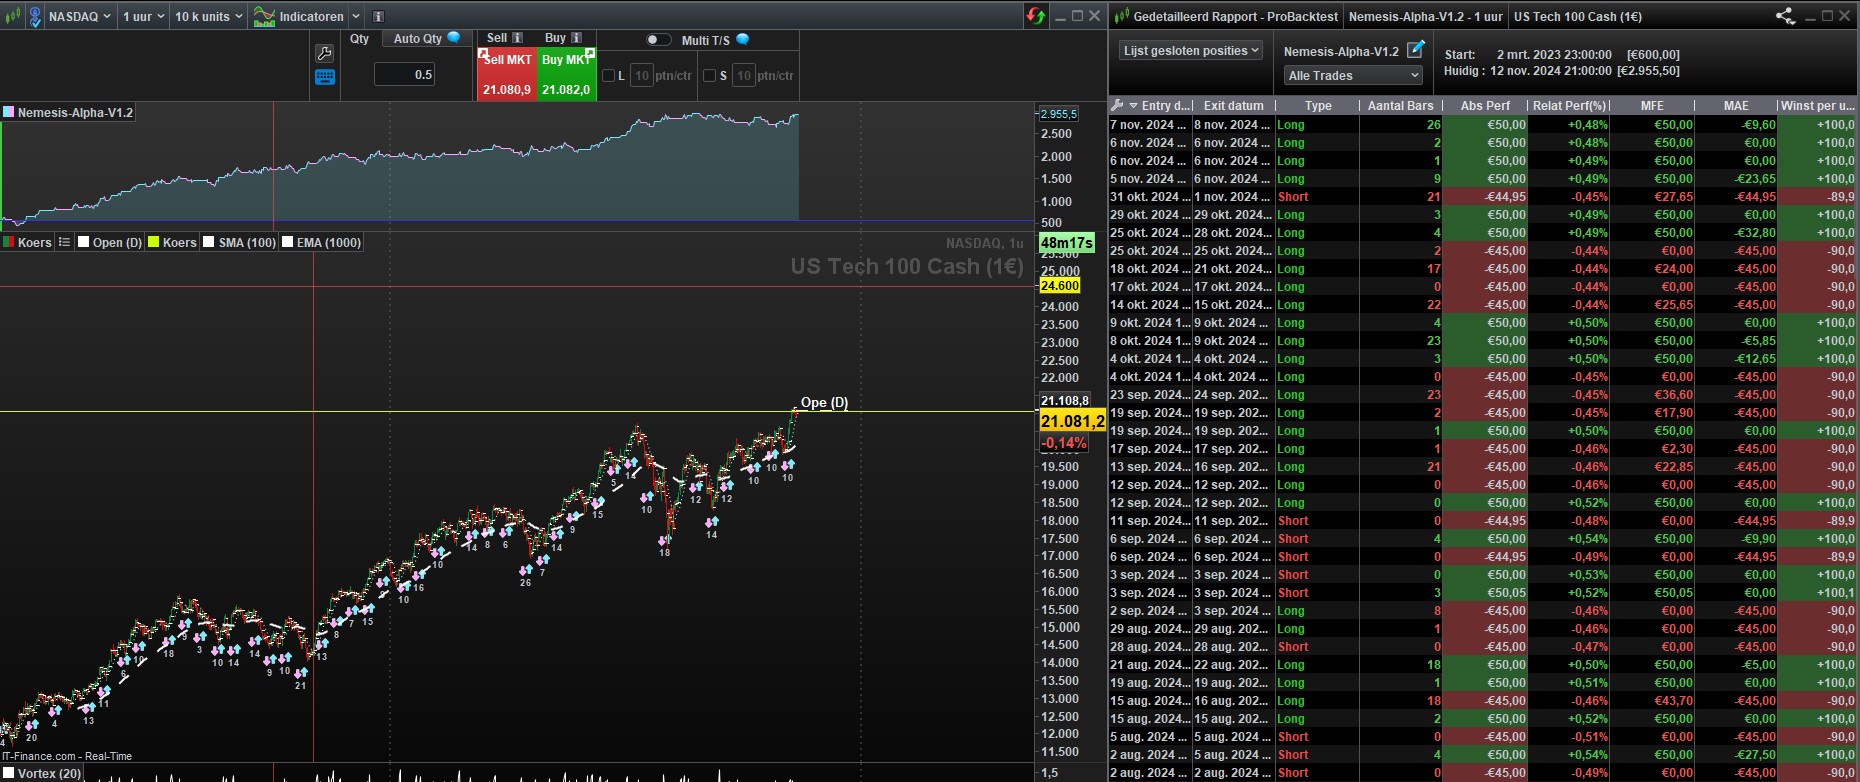This screenshot has height=782, width=1860.
Task: Expand the arrow next to Indicatoren
Action: [x=355, y=16]
